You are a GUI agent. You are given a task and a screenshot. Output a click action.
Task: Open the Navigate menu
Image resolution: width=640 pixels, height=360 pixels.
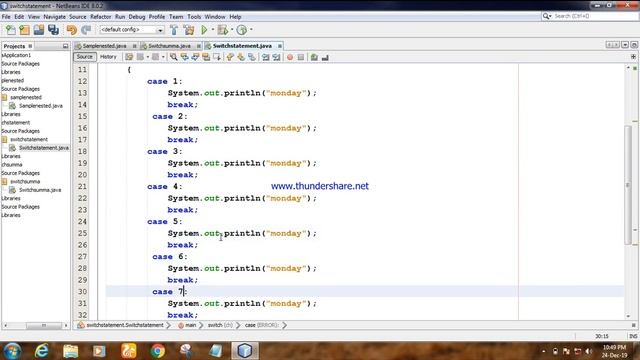pos(54,17)
